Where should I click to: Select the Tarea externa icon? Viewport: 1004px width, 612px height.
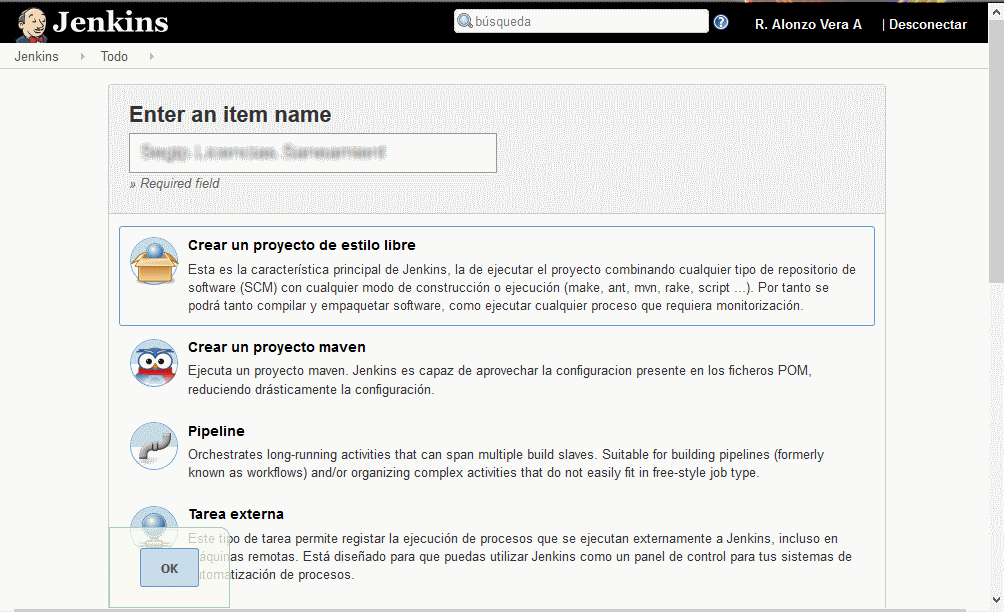[x=154, y=526]
